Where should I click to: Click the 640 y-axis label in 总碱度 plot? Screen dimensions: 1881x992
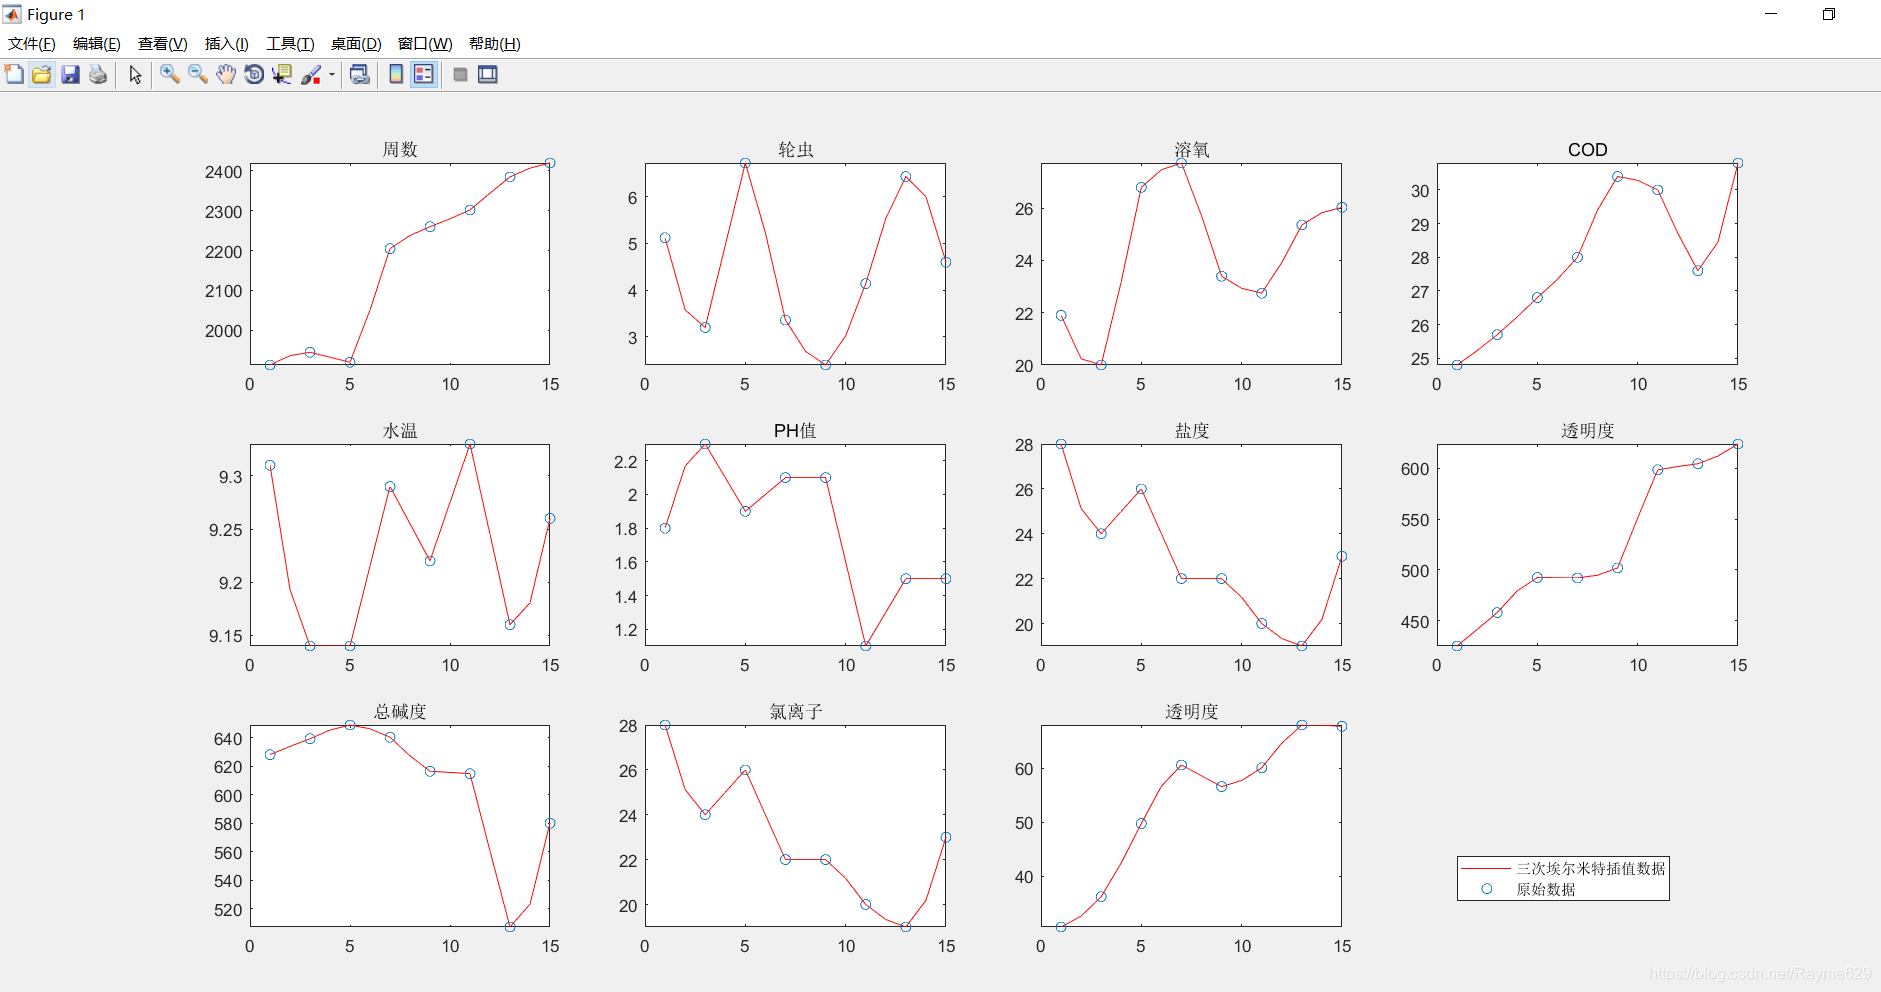(x=228, y=739)
